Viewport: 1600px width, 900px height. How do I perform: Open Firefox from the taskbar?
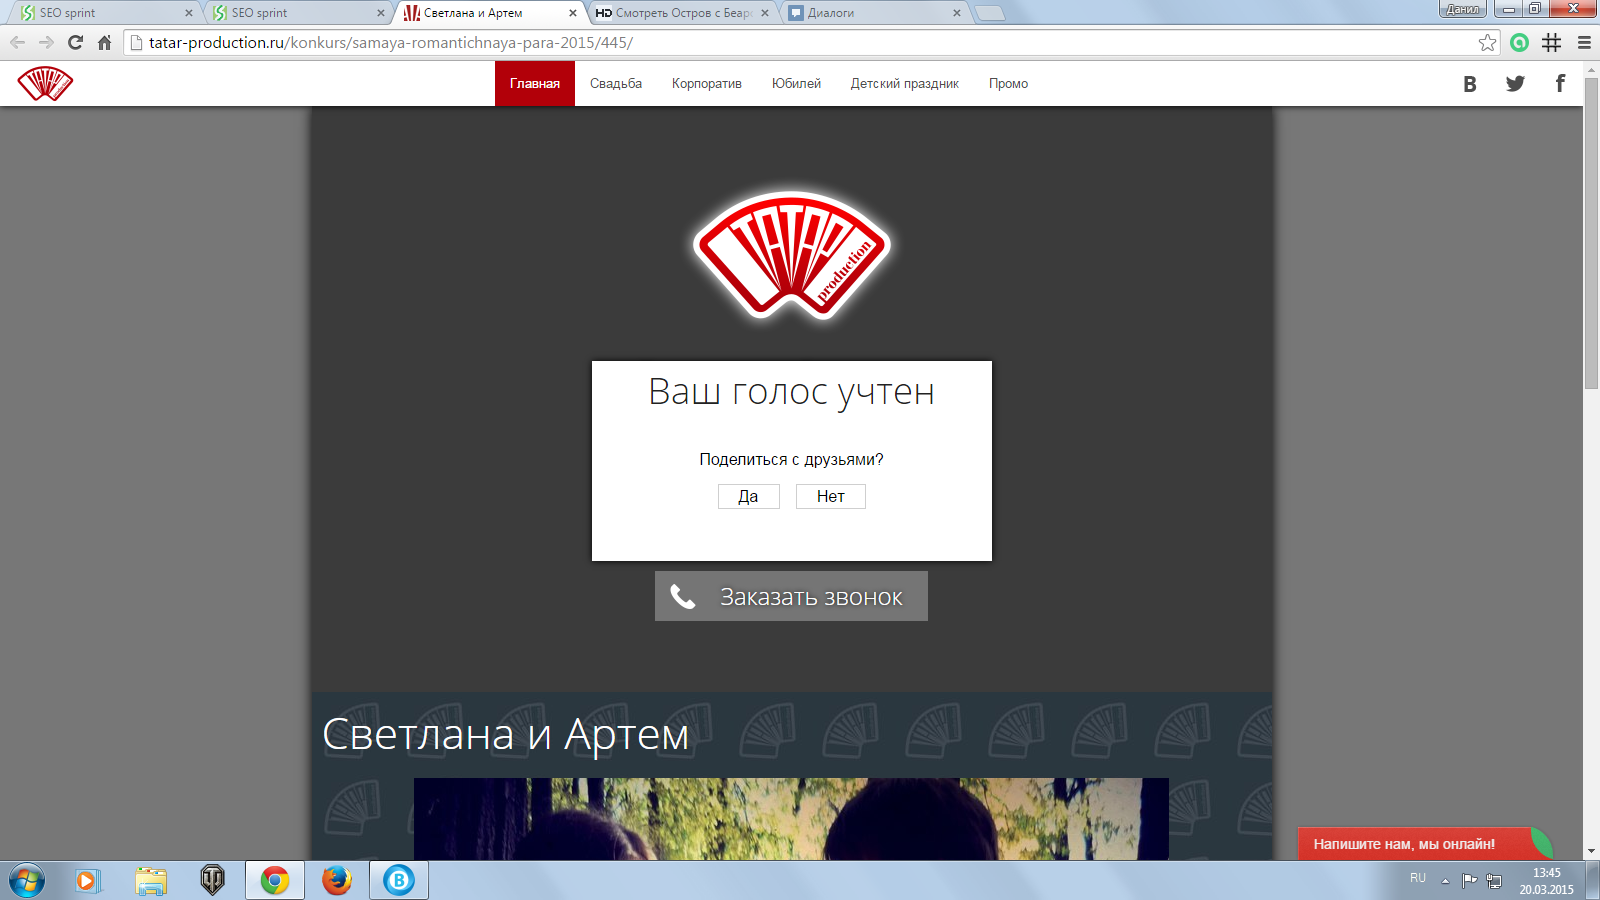coord(337,880)
